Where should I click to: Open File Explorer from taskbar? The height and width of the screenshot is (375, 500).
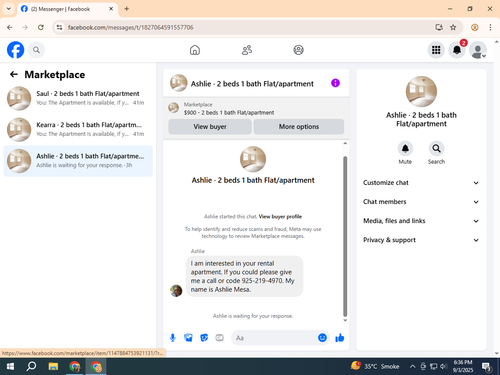pos(53,367)
